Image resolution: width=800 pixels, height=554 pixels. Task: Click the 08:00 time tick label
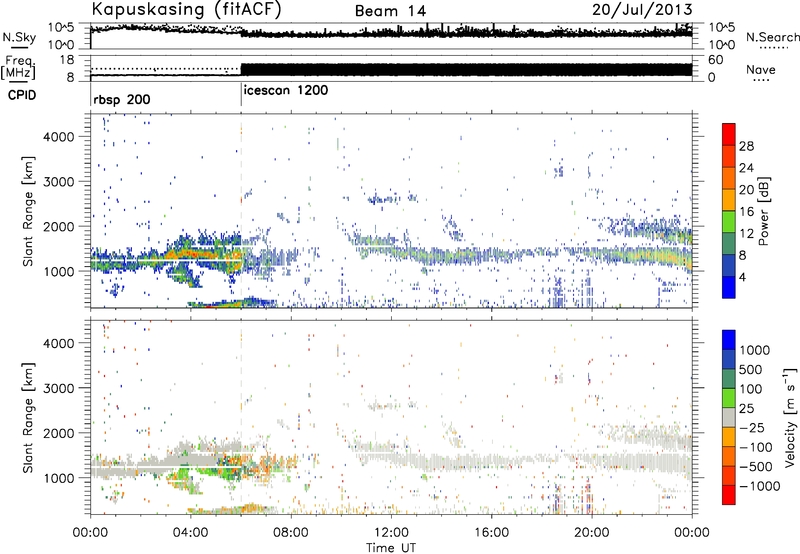(x=291, y=533)
